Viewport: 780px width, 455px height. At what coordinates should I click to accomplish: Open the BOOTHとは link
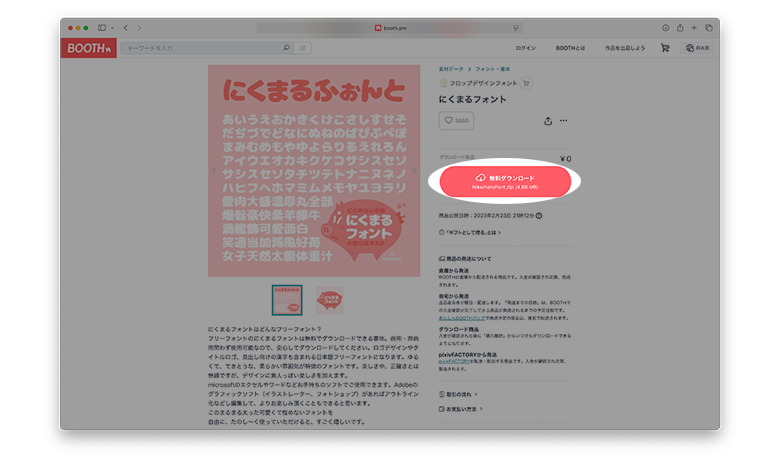pyautogui.click(x=570, y=48)
